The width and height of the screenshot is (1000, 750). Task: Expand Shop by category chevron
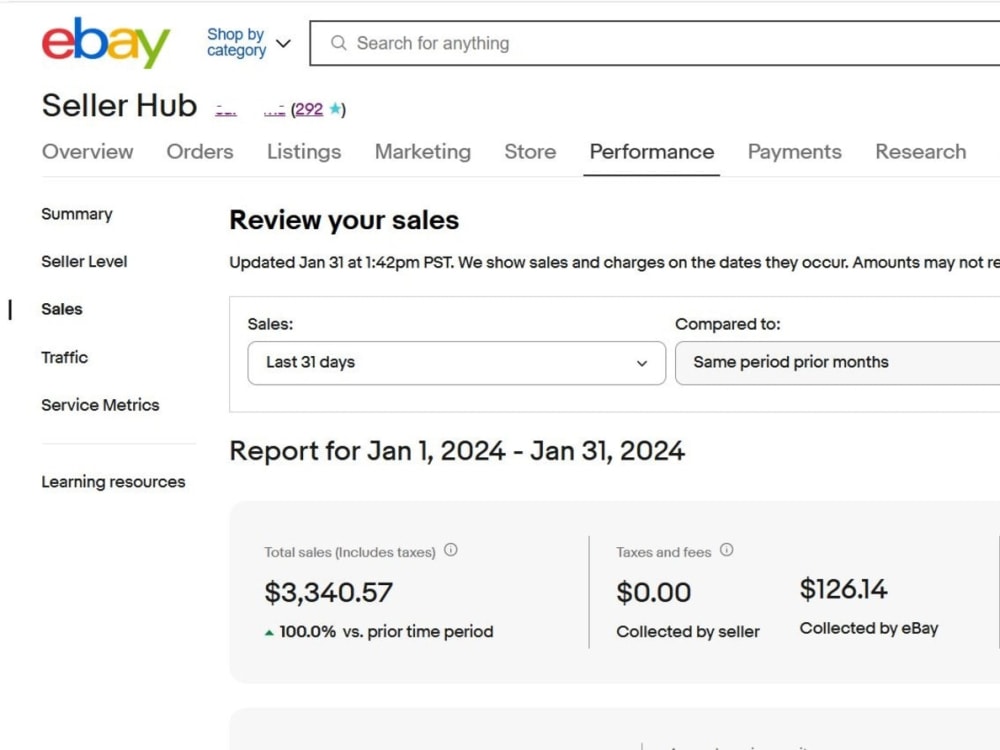click(x=283, y=43)
